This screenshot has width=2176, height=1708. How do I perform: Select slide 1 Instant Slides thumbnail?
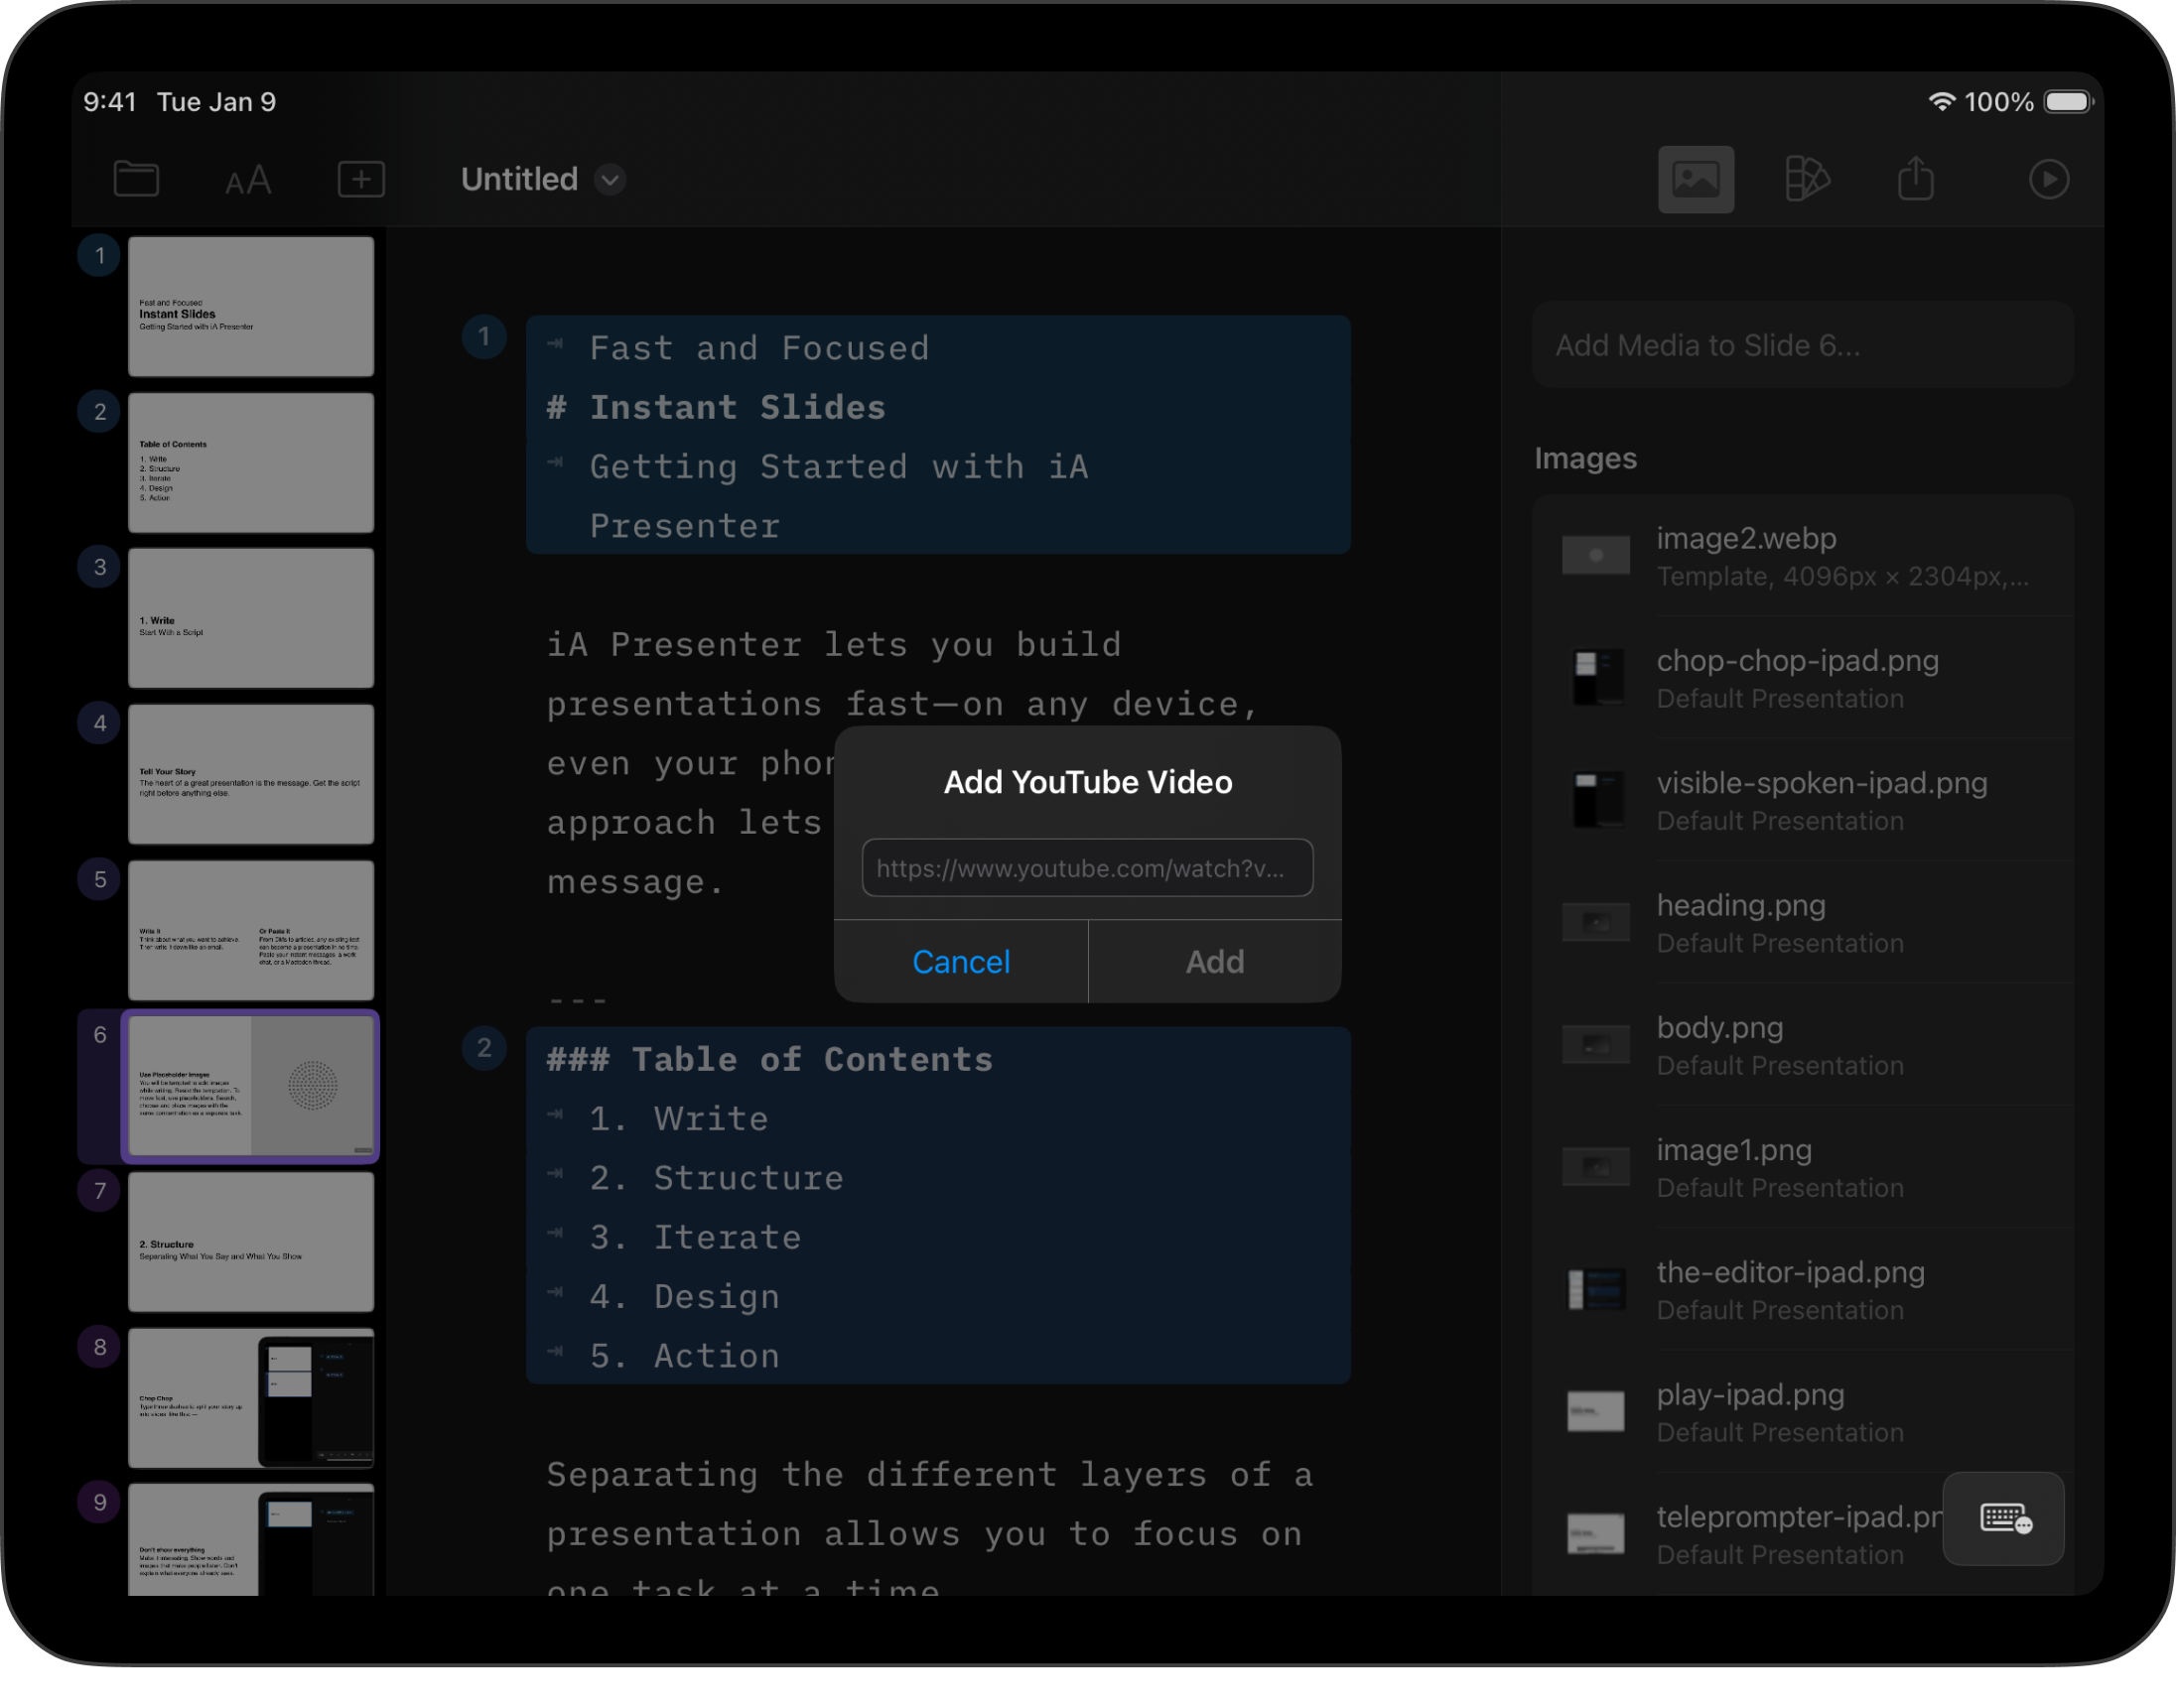(250, 306)
